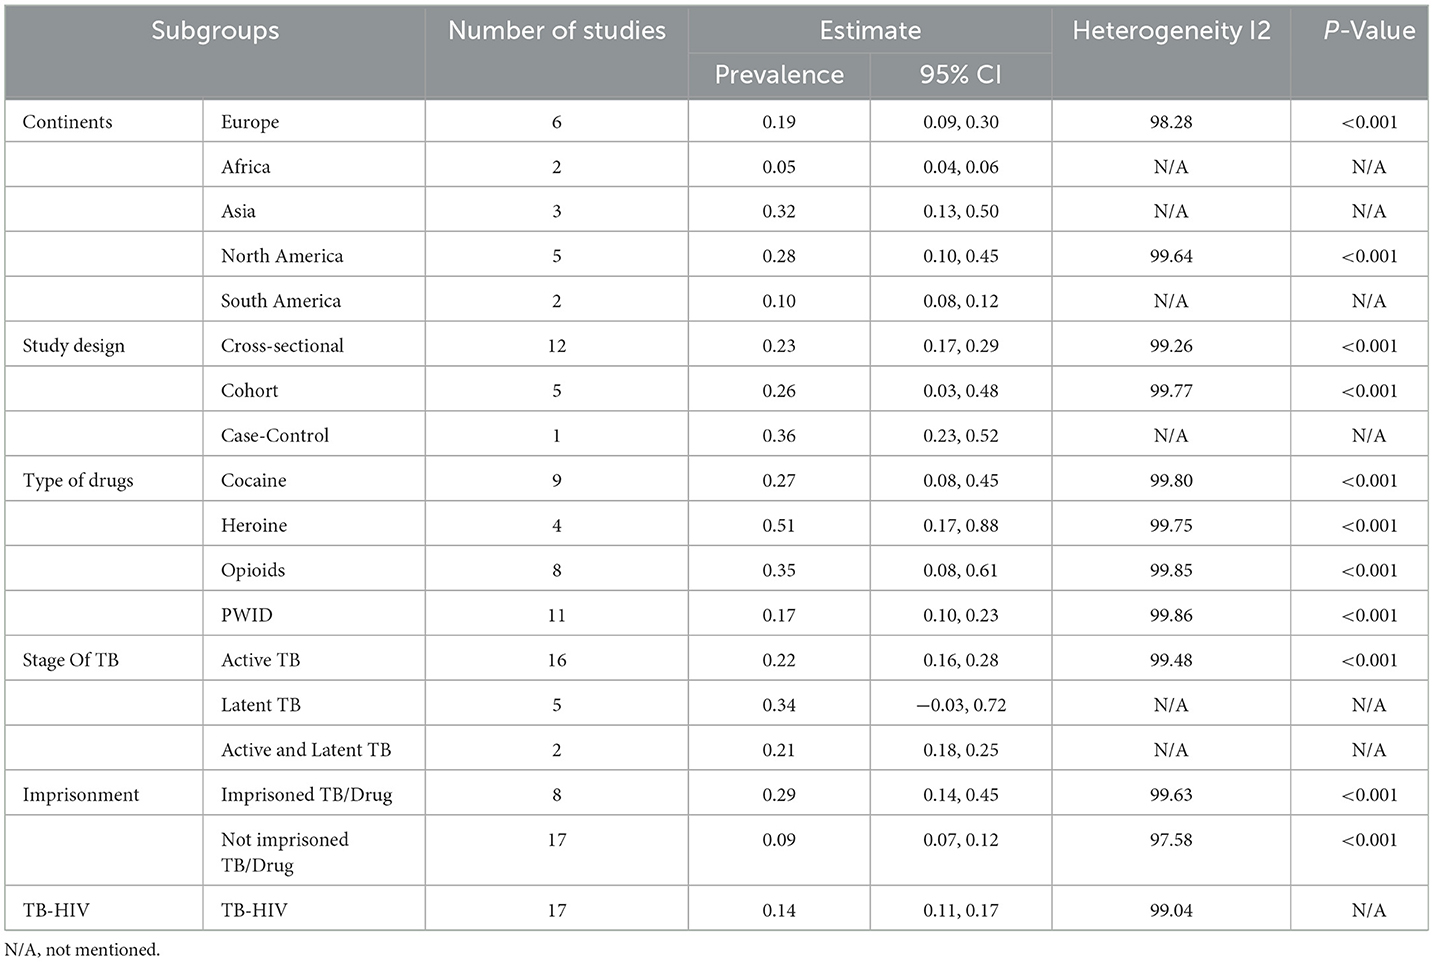Select the Prevalence sub-header
The image size is (1434, 962).
[779, 75]
